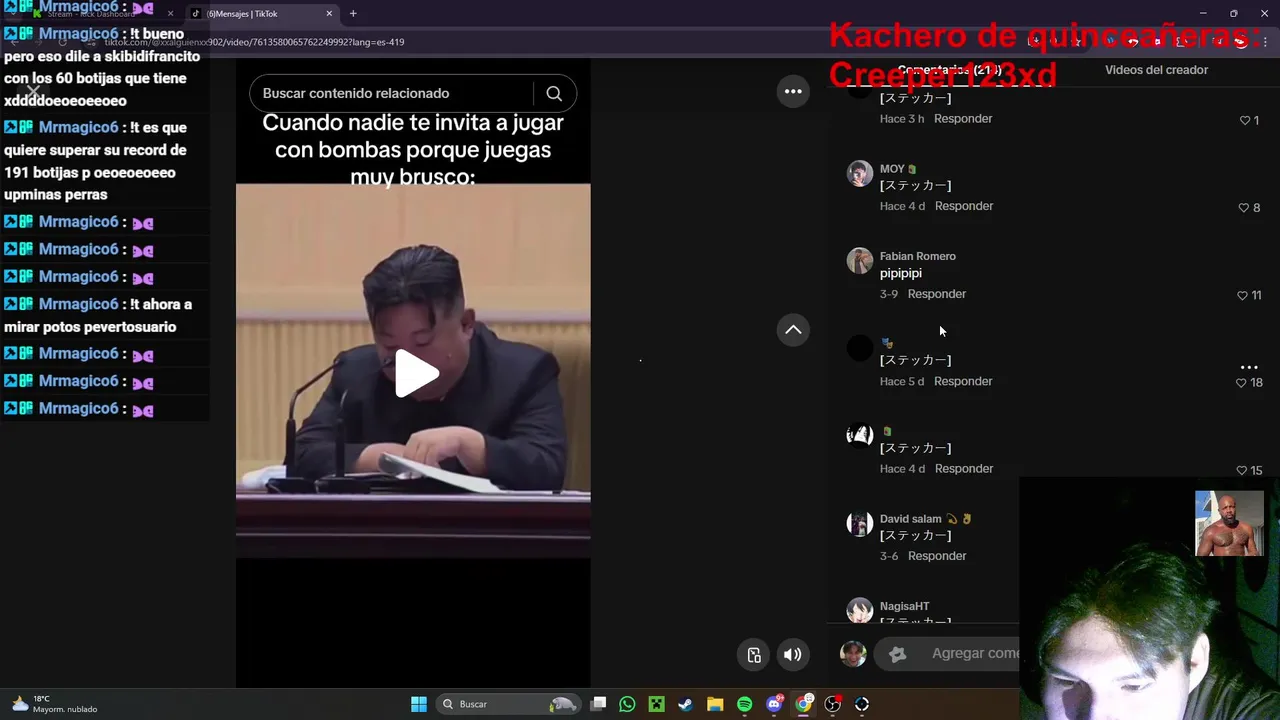Click the username 'Fabian Romero'
The width and height of the screenshot is (1280, 720).
917,256
